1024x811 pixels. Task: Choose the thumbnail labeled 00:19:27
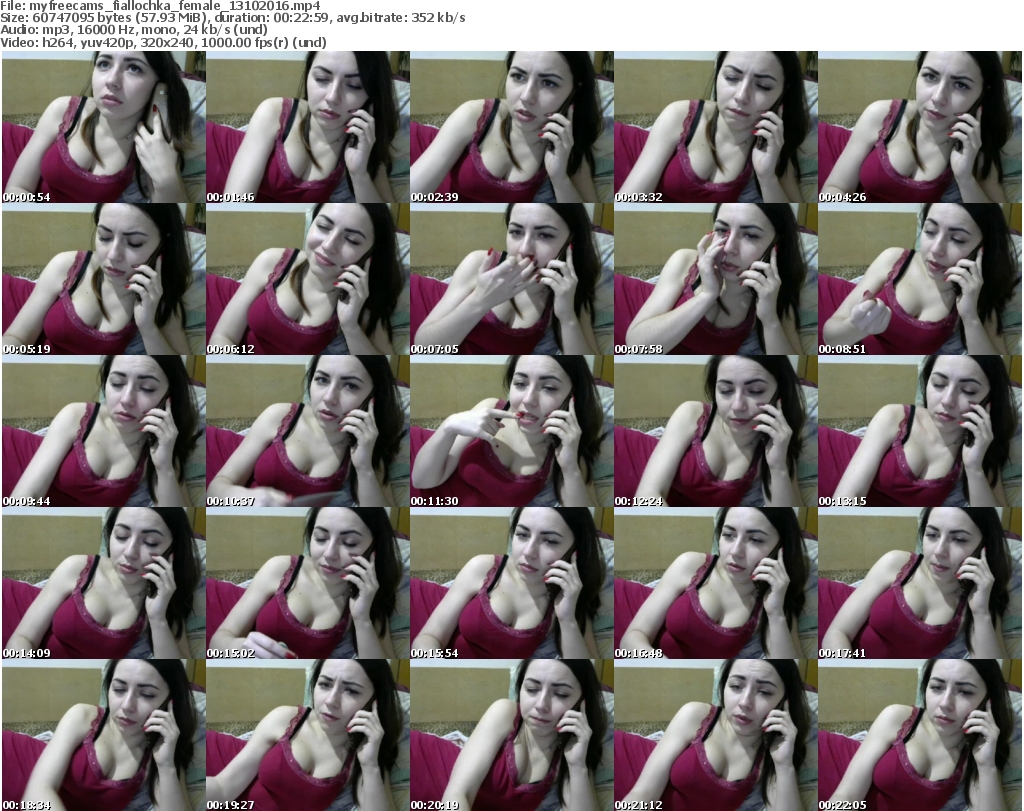point(308,735)
